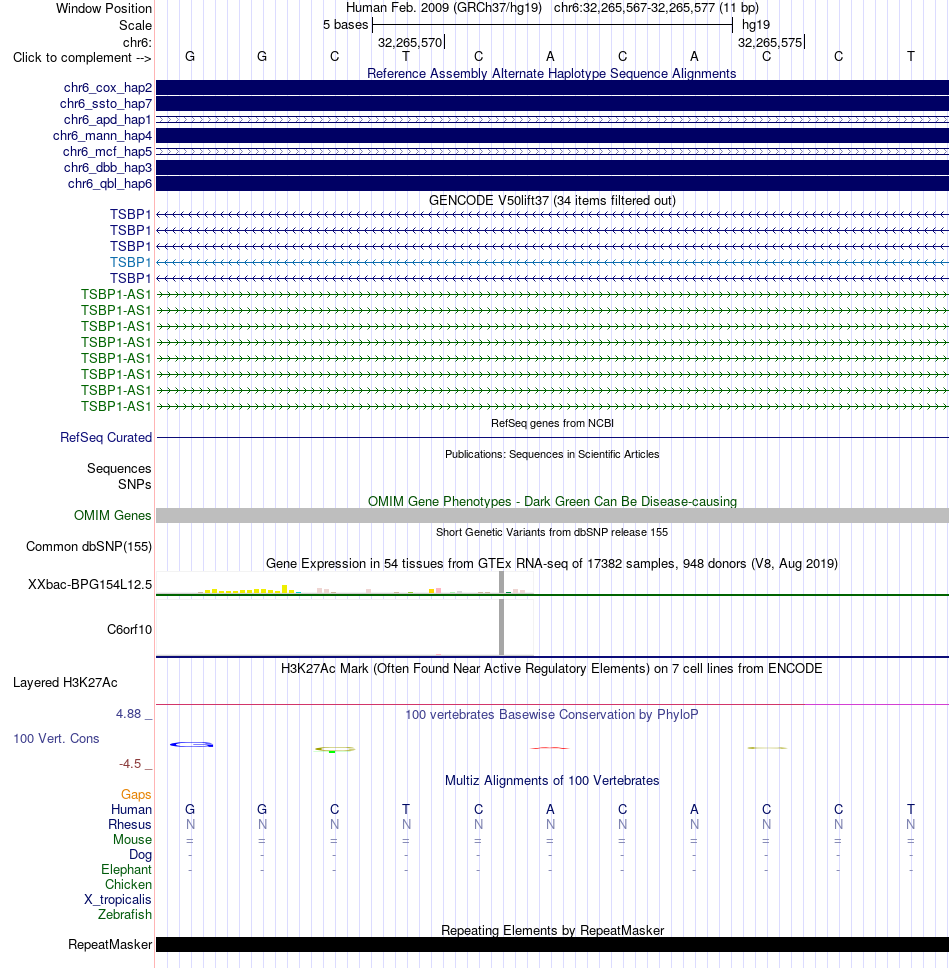Click the 100 Vert. Cons label
950x968 pixels.
pos(56,738)
